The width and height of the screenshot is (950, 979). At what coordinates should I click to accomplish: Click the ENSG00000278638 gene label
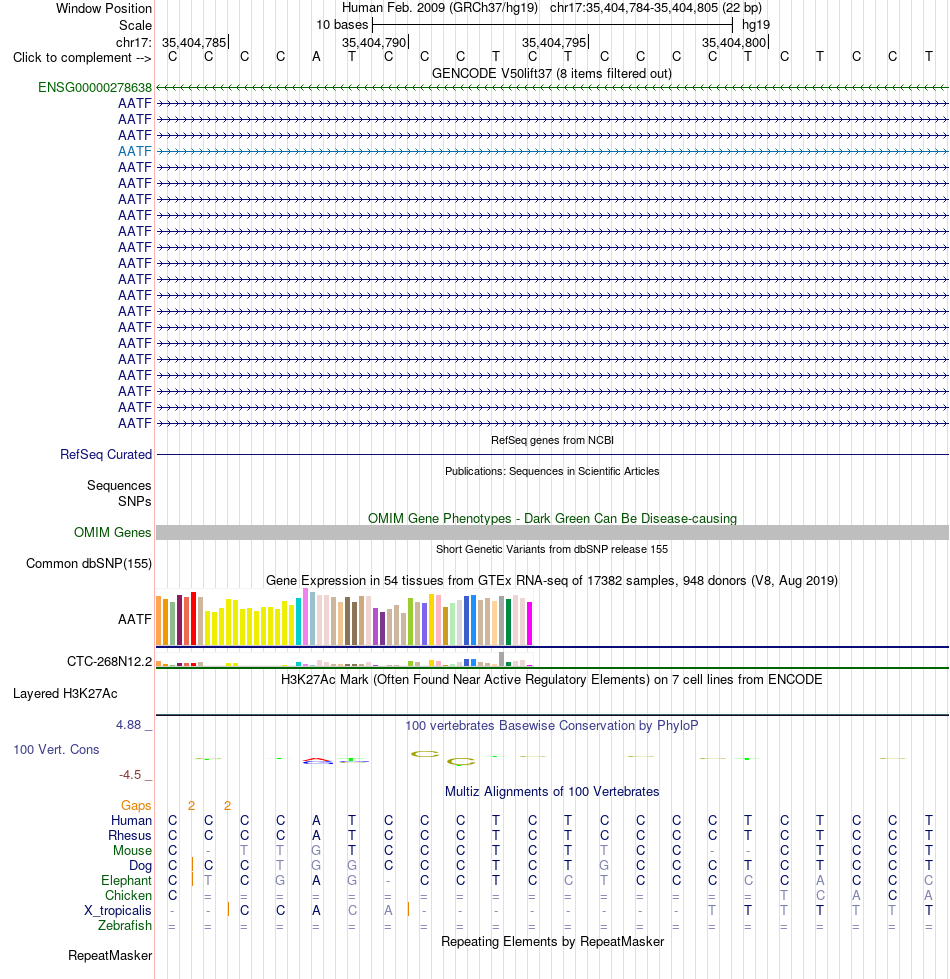pos(95,87)
